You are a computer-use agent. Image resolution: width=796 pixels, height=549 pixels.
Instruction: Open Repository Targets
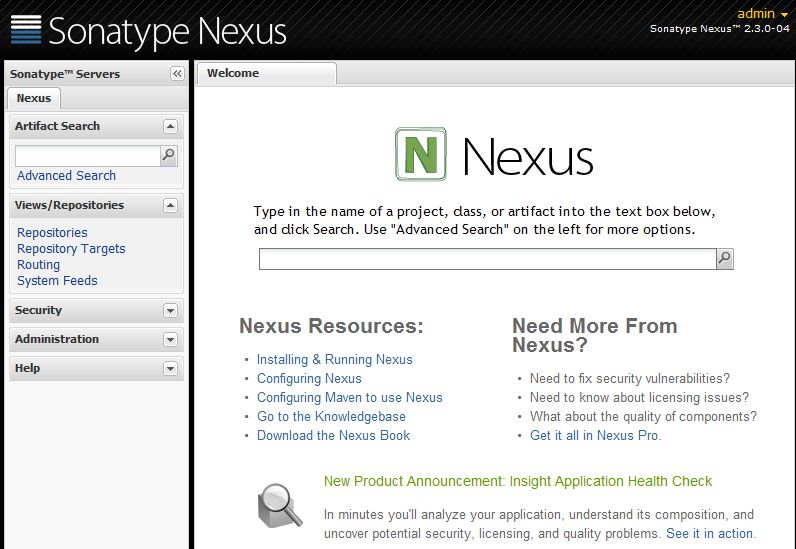pos(71,249)
